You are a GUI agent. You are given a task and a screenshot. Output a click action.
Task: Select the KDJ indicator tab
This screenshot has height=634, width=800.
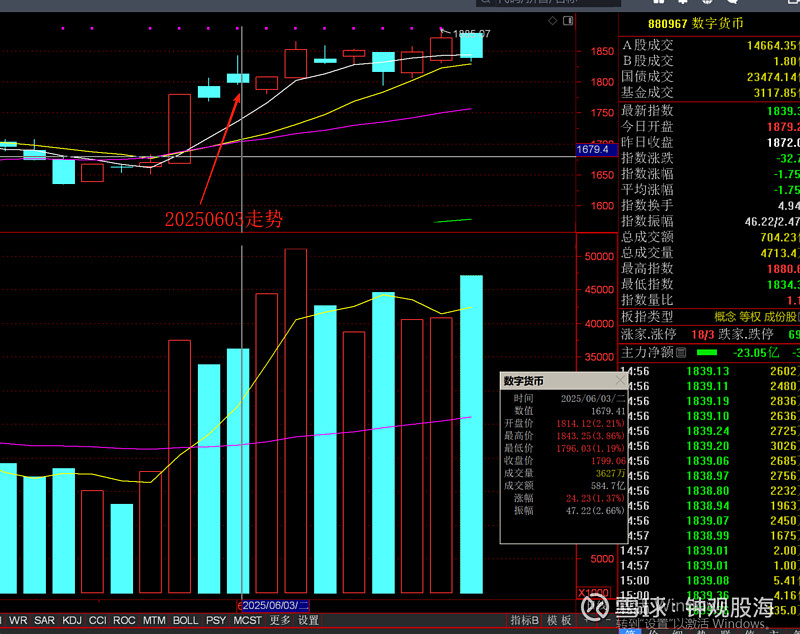click(x=71, y=620)
